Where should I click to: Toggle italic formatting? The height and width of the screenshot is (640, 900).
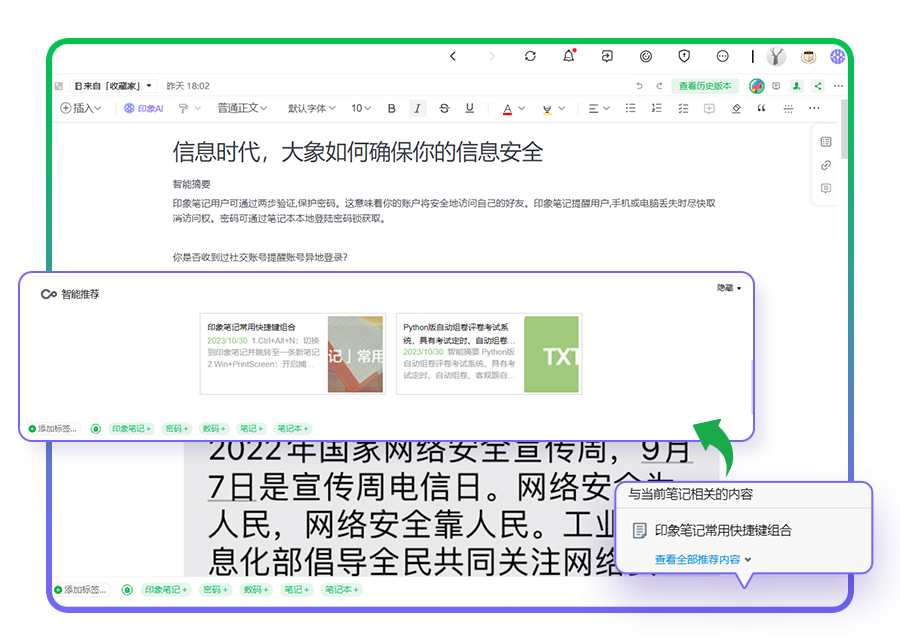click(417, 108)
